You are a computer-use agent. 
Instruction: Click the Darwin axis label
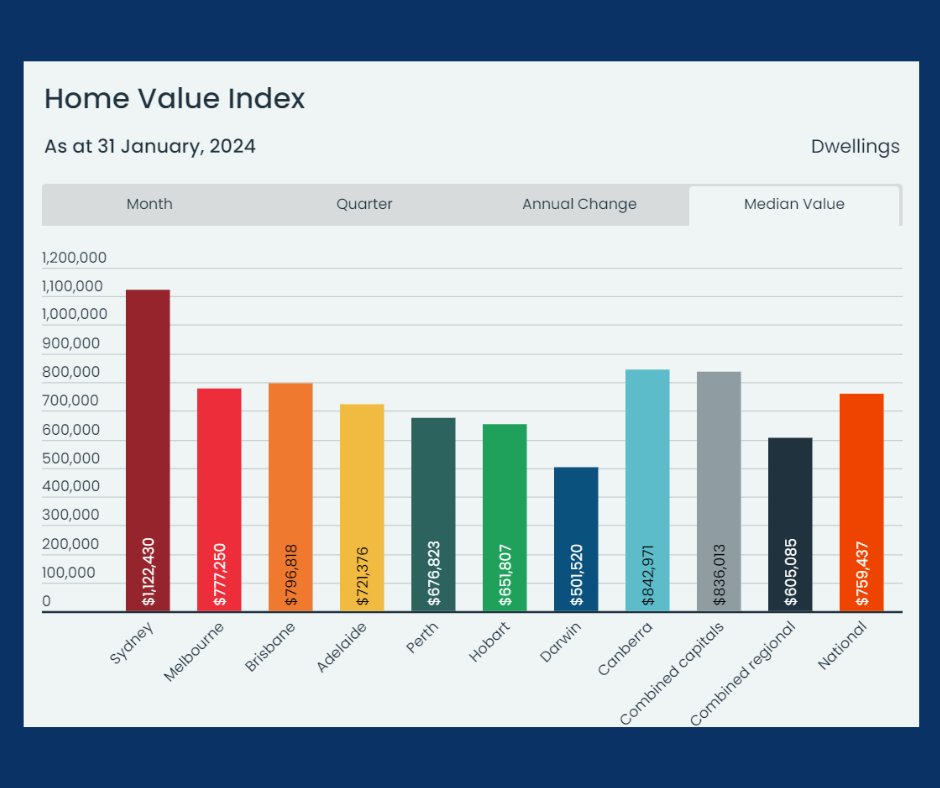coord(561,642)
